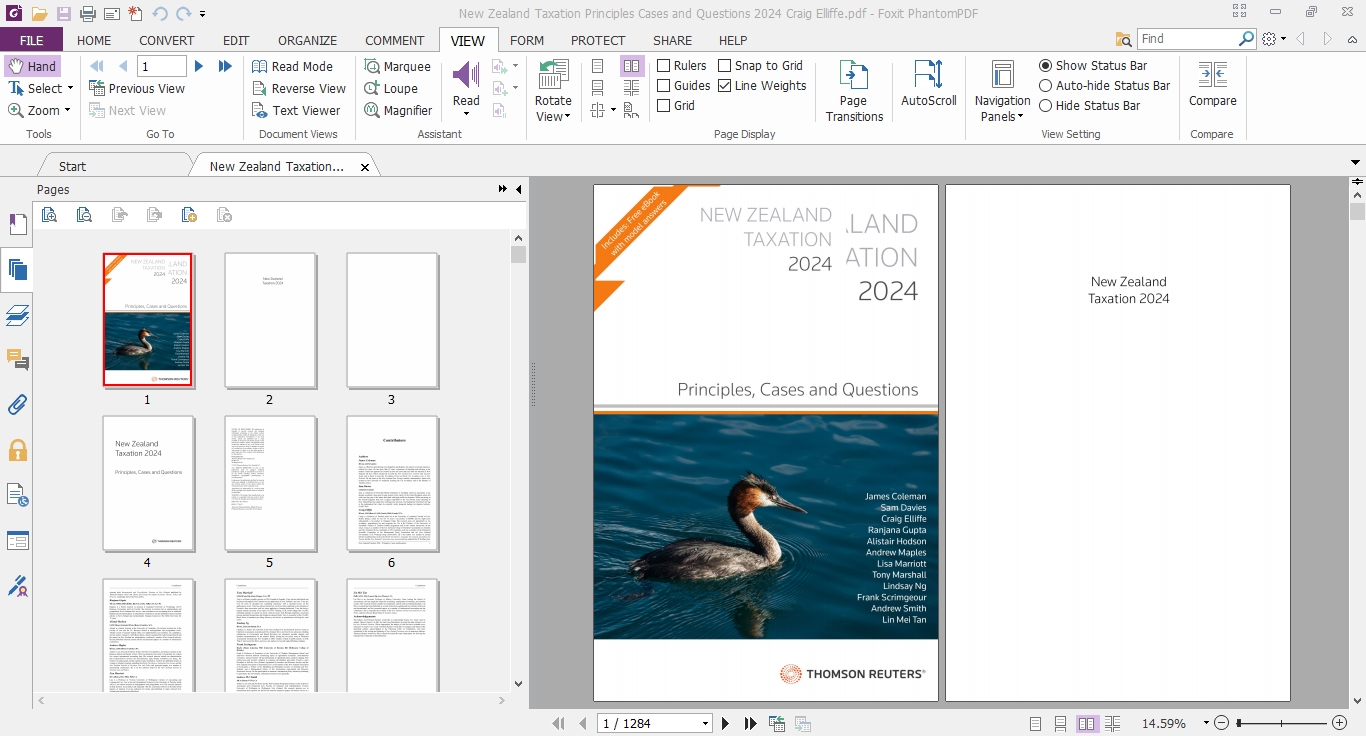Open the Bookmarks panel in sidebar

pos(17,224)
